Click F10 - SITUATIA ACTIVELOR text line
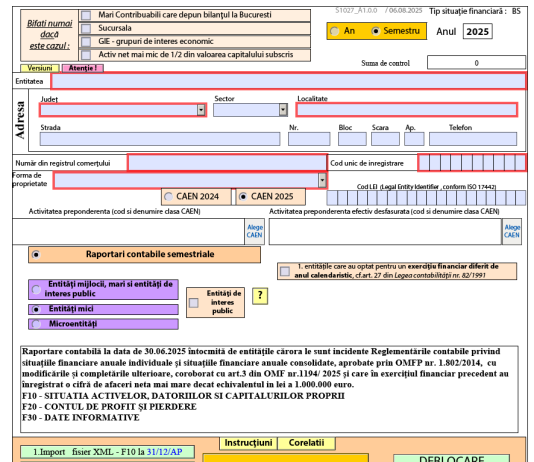Screen dimensions: 534x462 [x=183, y=396]
